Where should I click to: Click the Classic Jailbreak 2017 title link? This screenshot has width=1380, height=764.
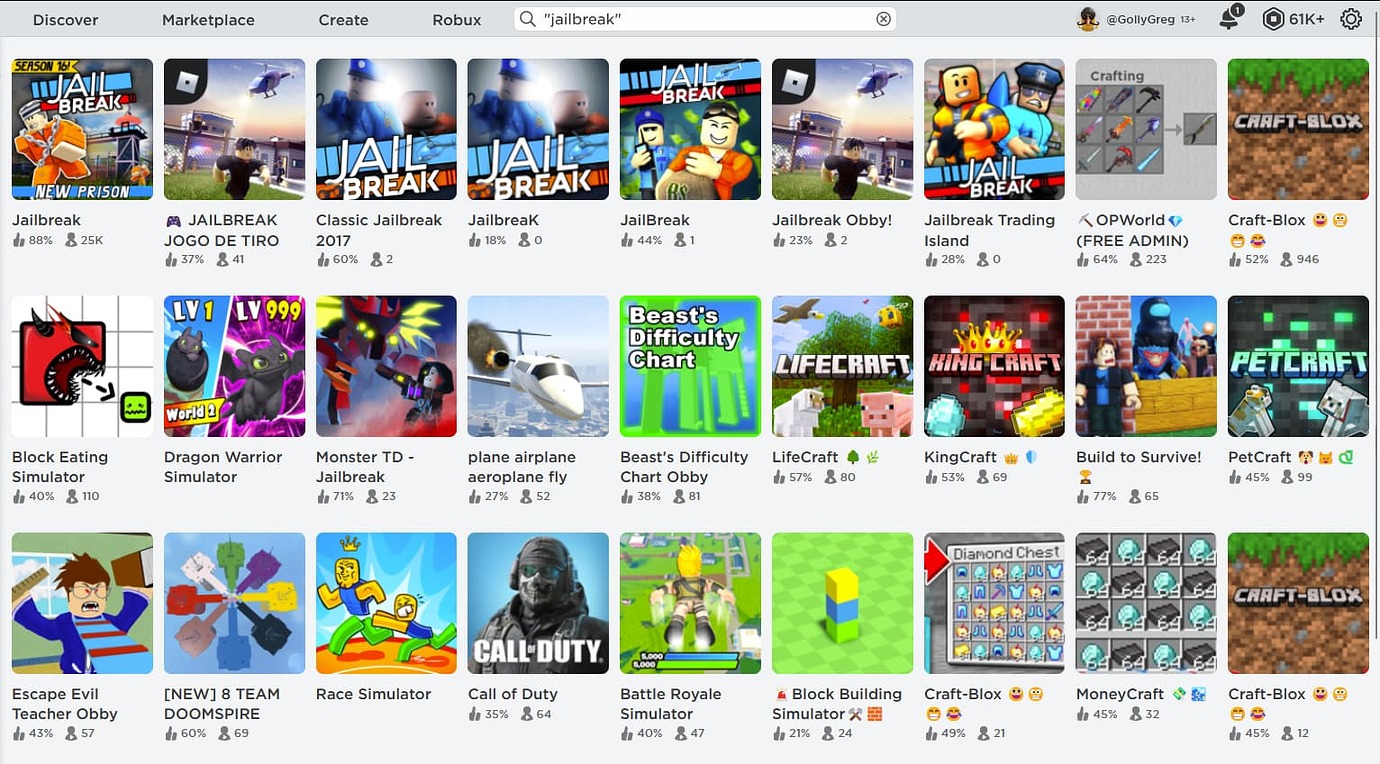(x=379, y=230)
